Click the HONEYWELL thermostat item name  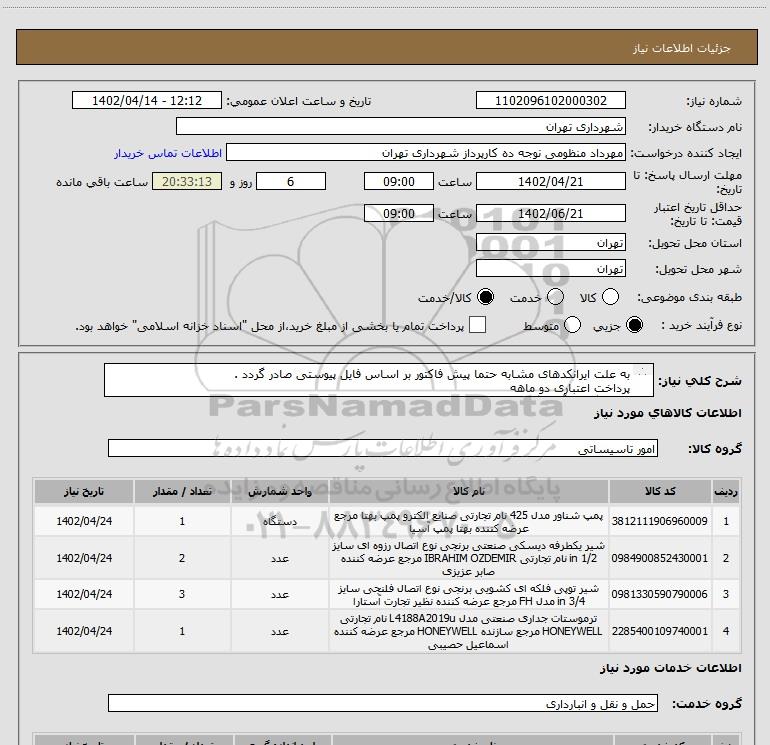coord(468,631)
